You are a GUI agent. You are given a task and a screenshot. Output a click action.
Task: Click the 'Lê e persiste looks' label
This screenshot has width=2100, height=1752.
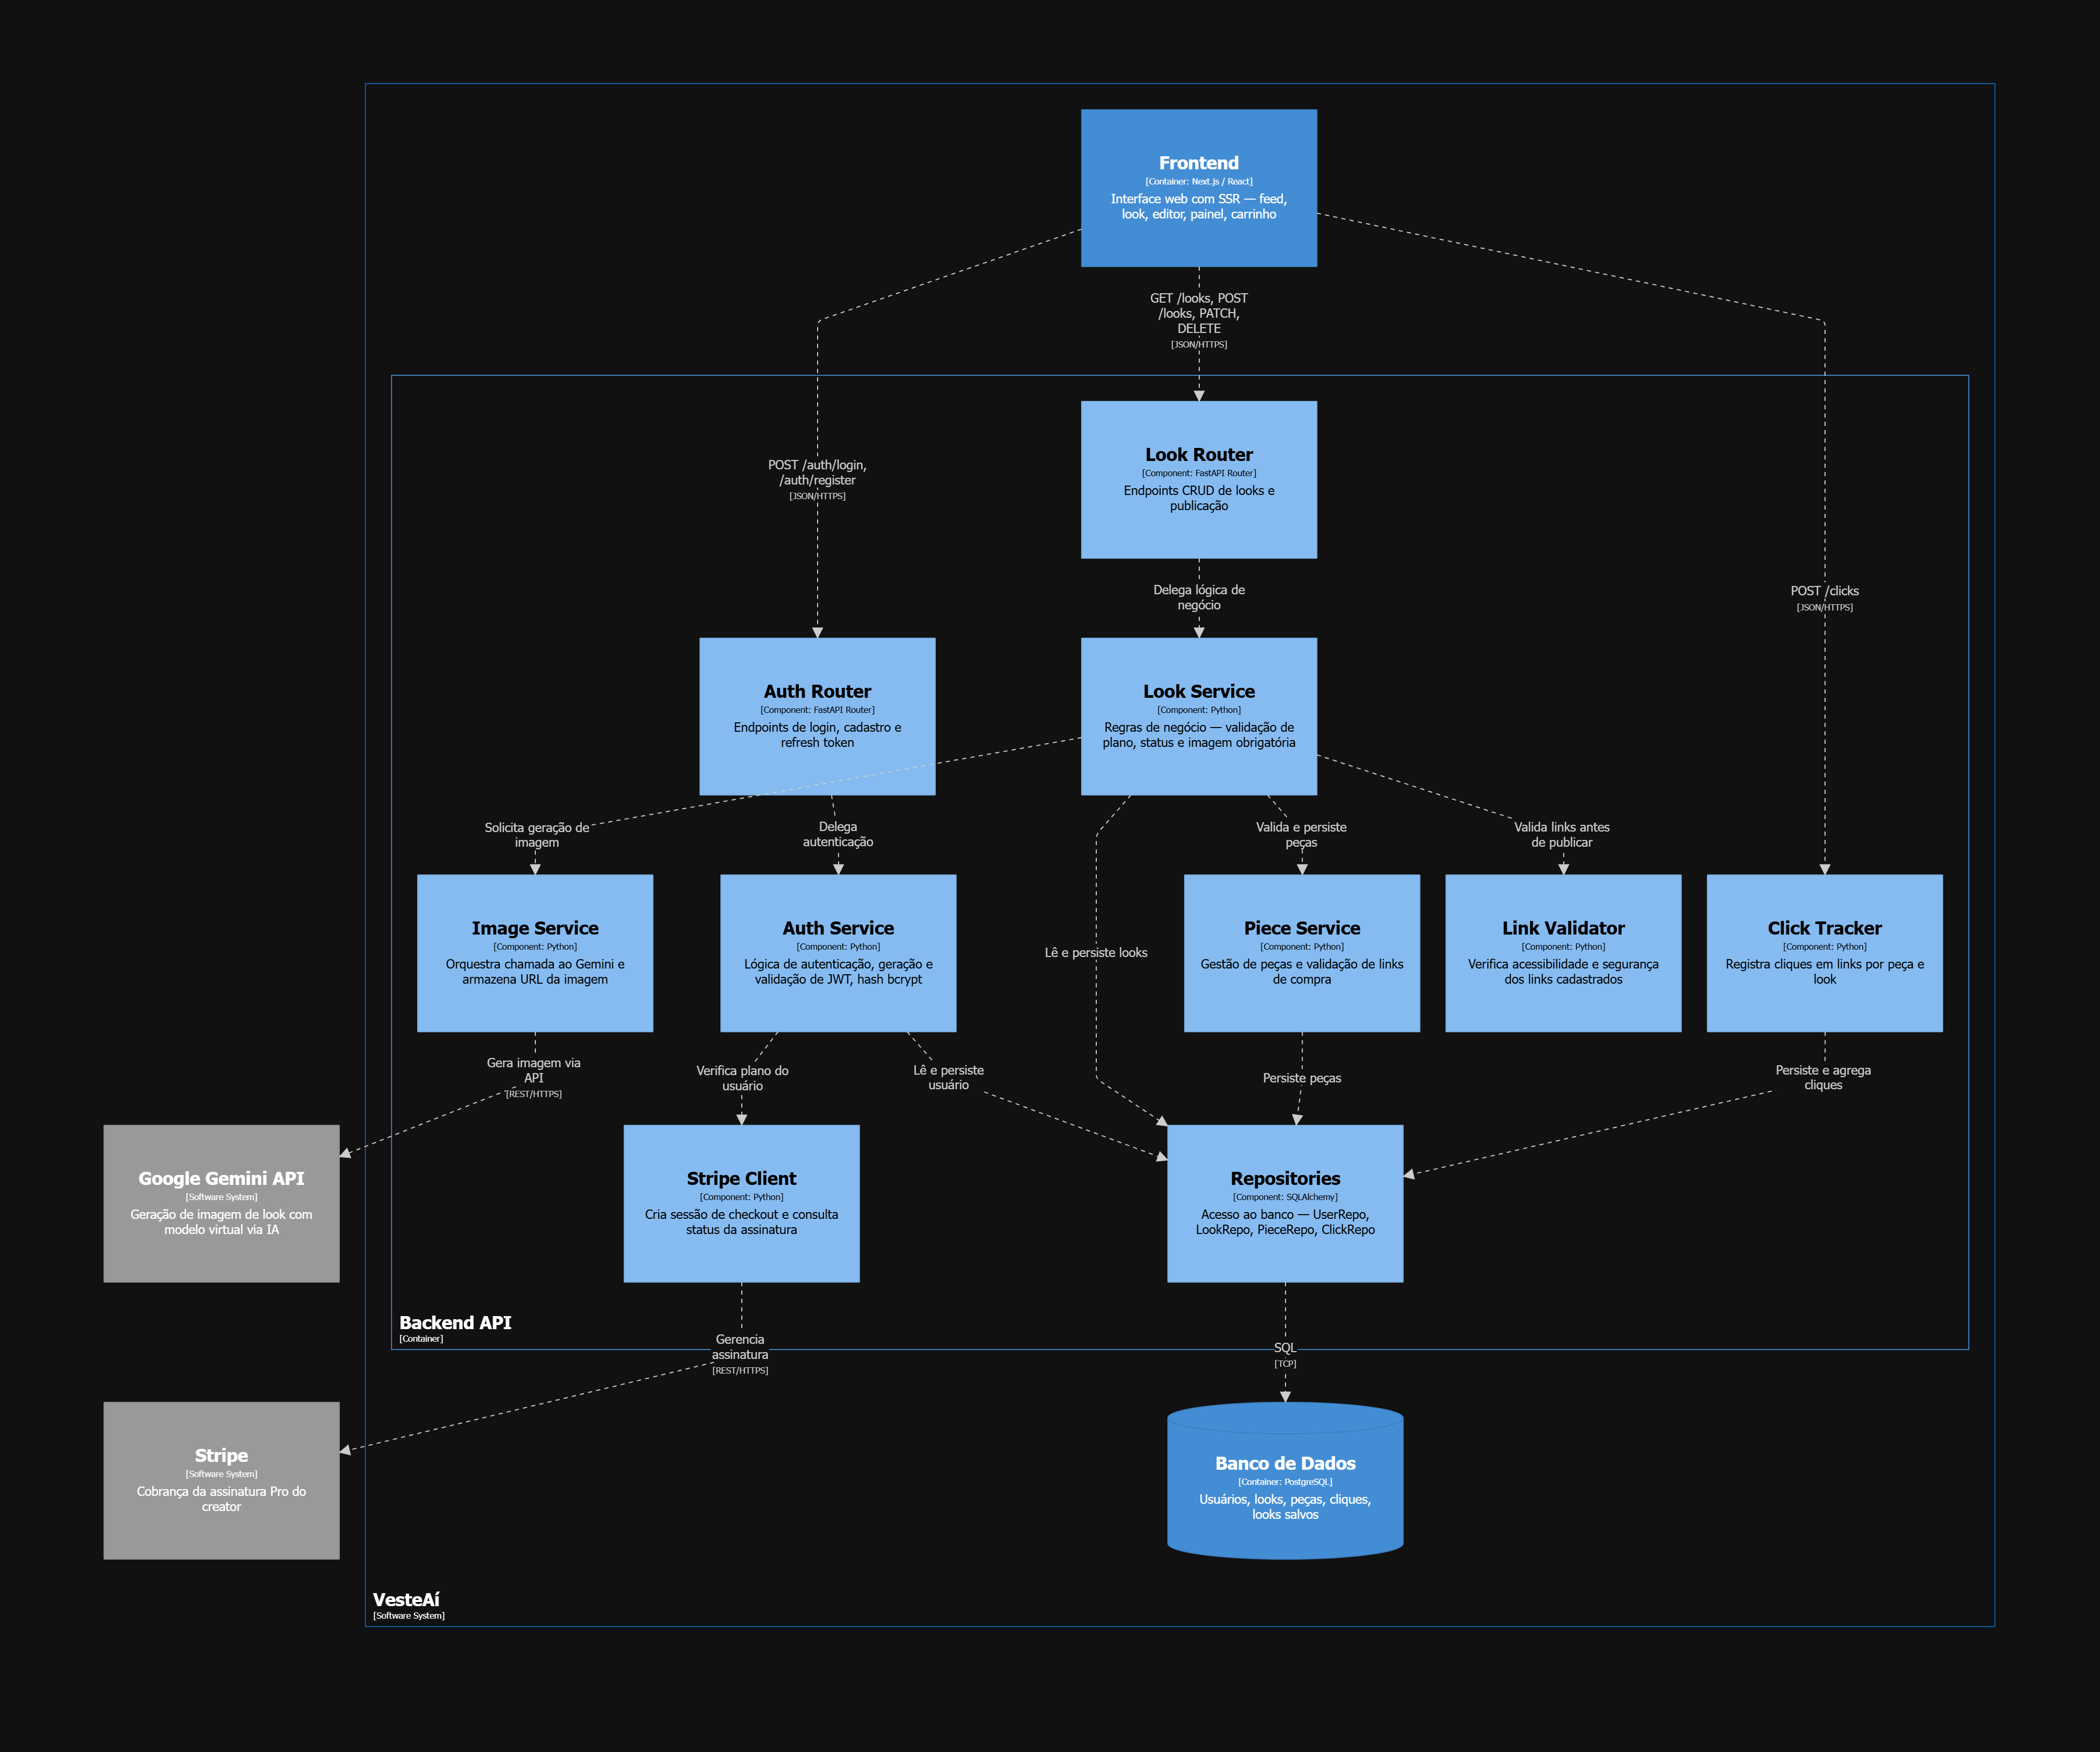coord(1096,953)
